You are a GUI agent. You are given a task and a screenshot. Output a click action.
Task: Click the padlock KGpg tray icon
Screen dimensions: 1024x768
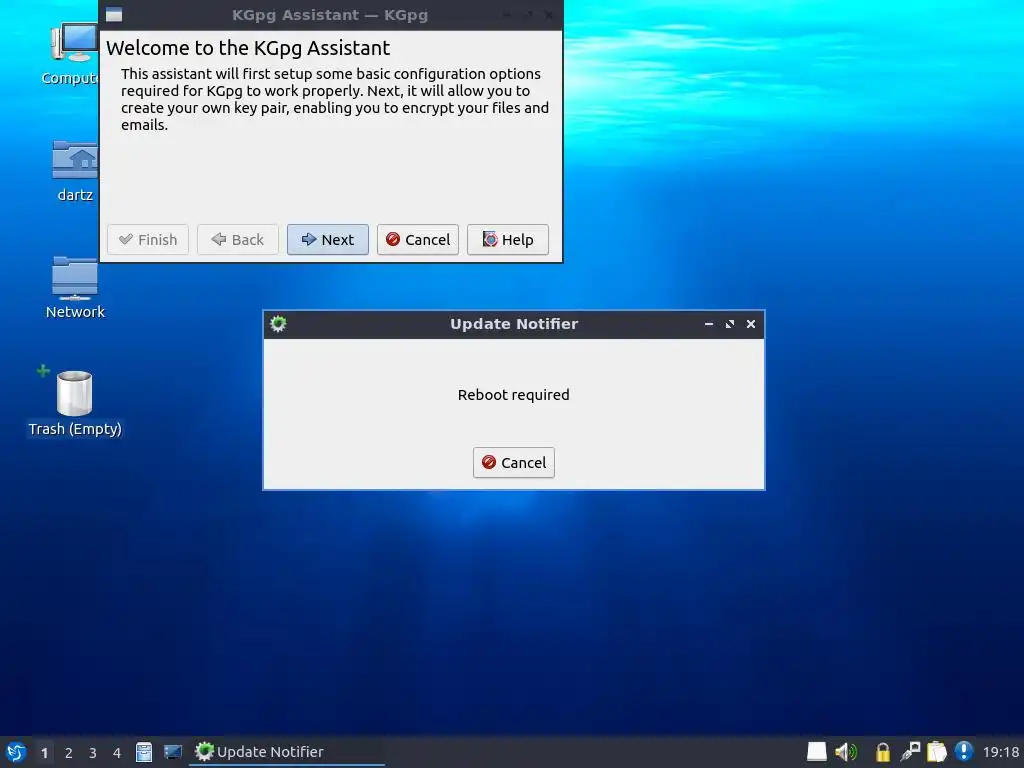(882, 752)
